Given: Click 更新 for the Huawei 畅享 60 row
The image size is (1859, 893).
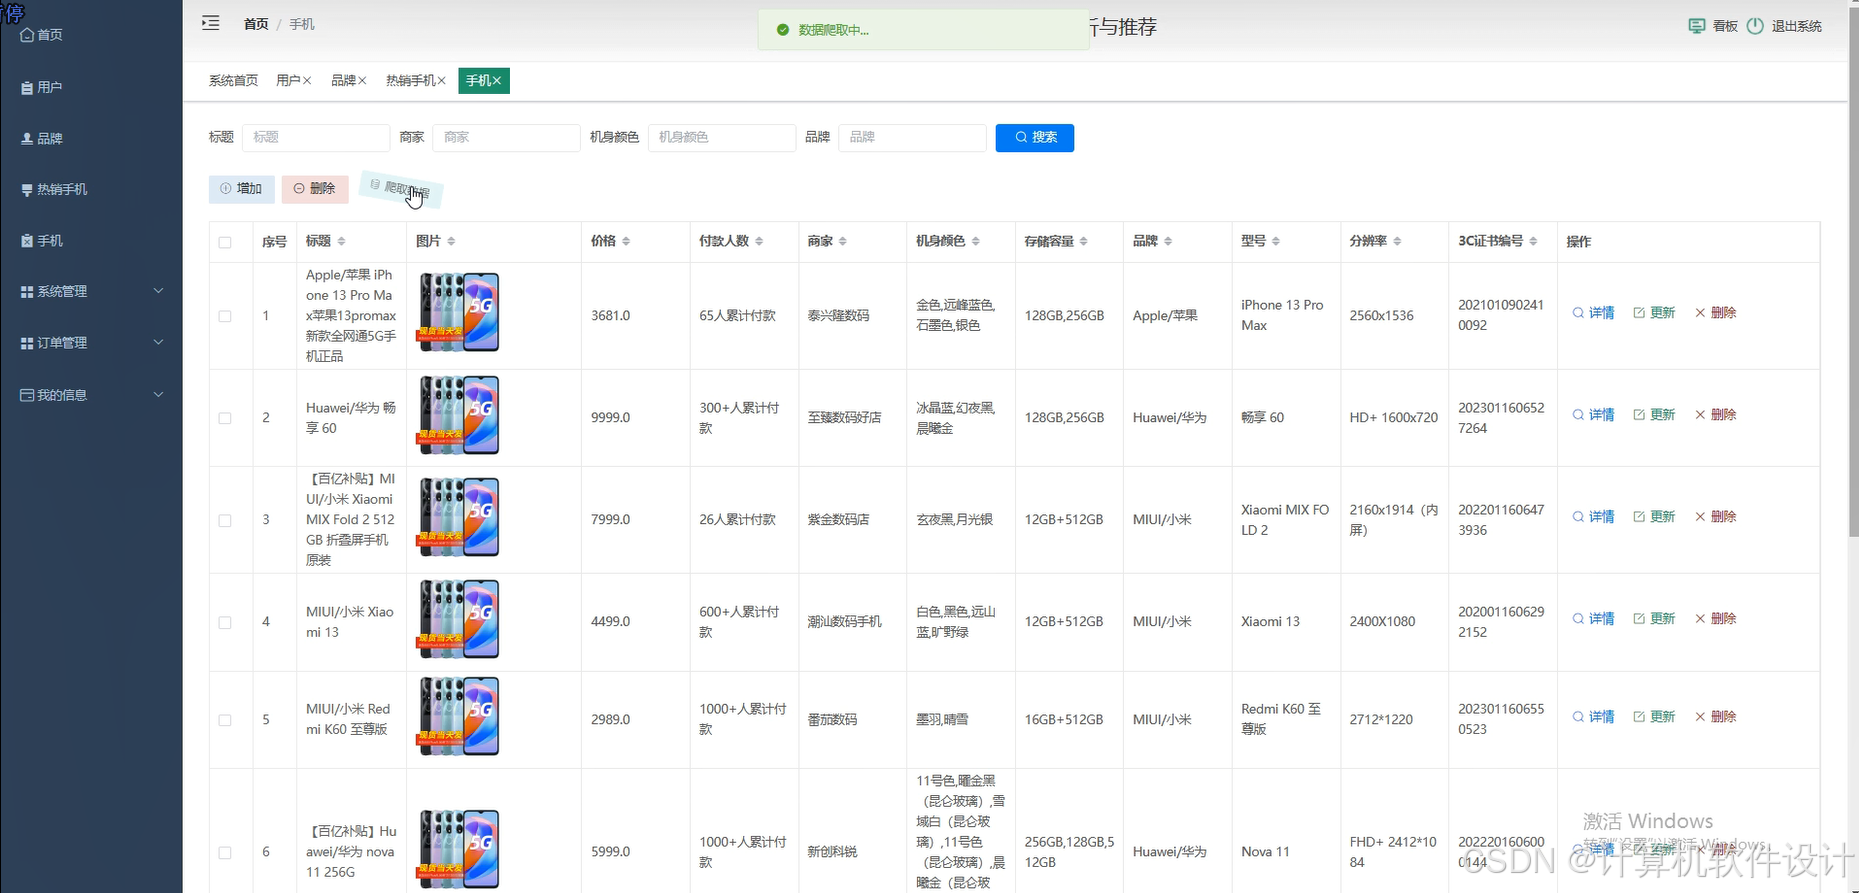Looking at the screenshot, I should 1654,415.
